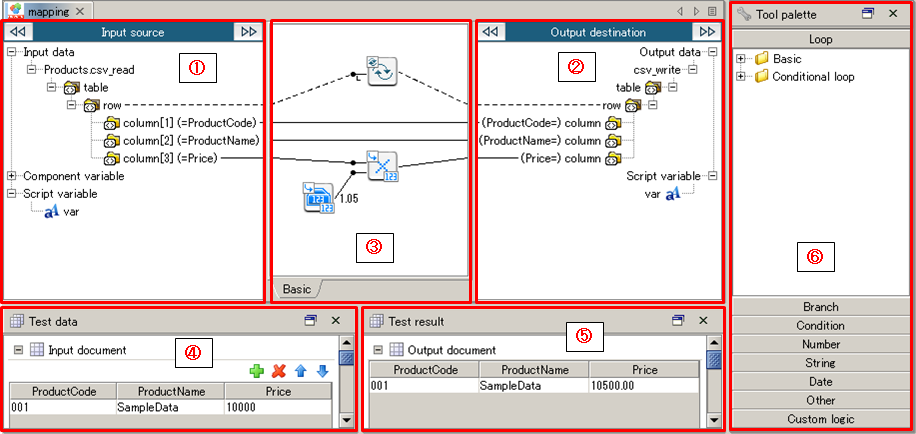Expand the Basic folder in Tool palette
The image size is (916, 434).
coord(741,59)
